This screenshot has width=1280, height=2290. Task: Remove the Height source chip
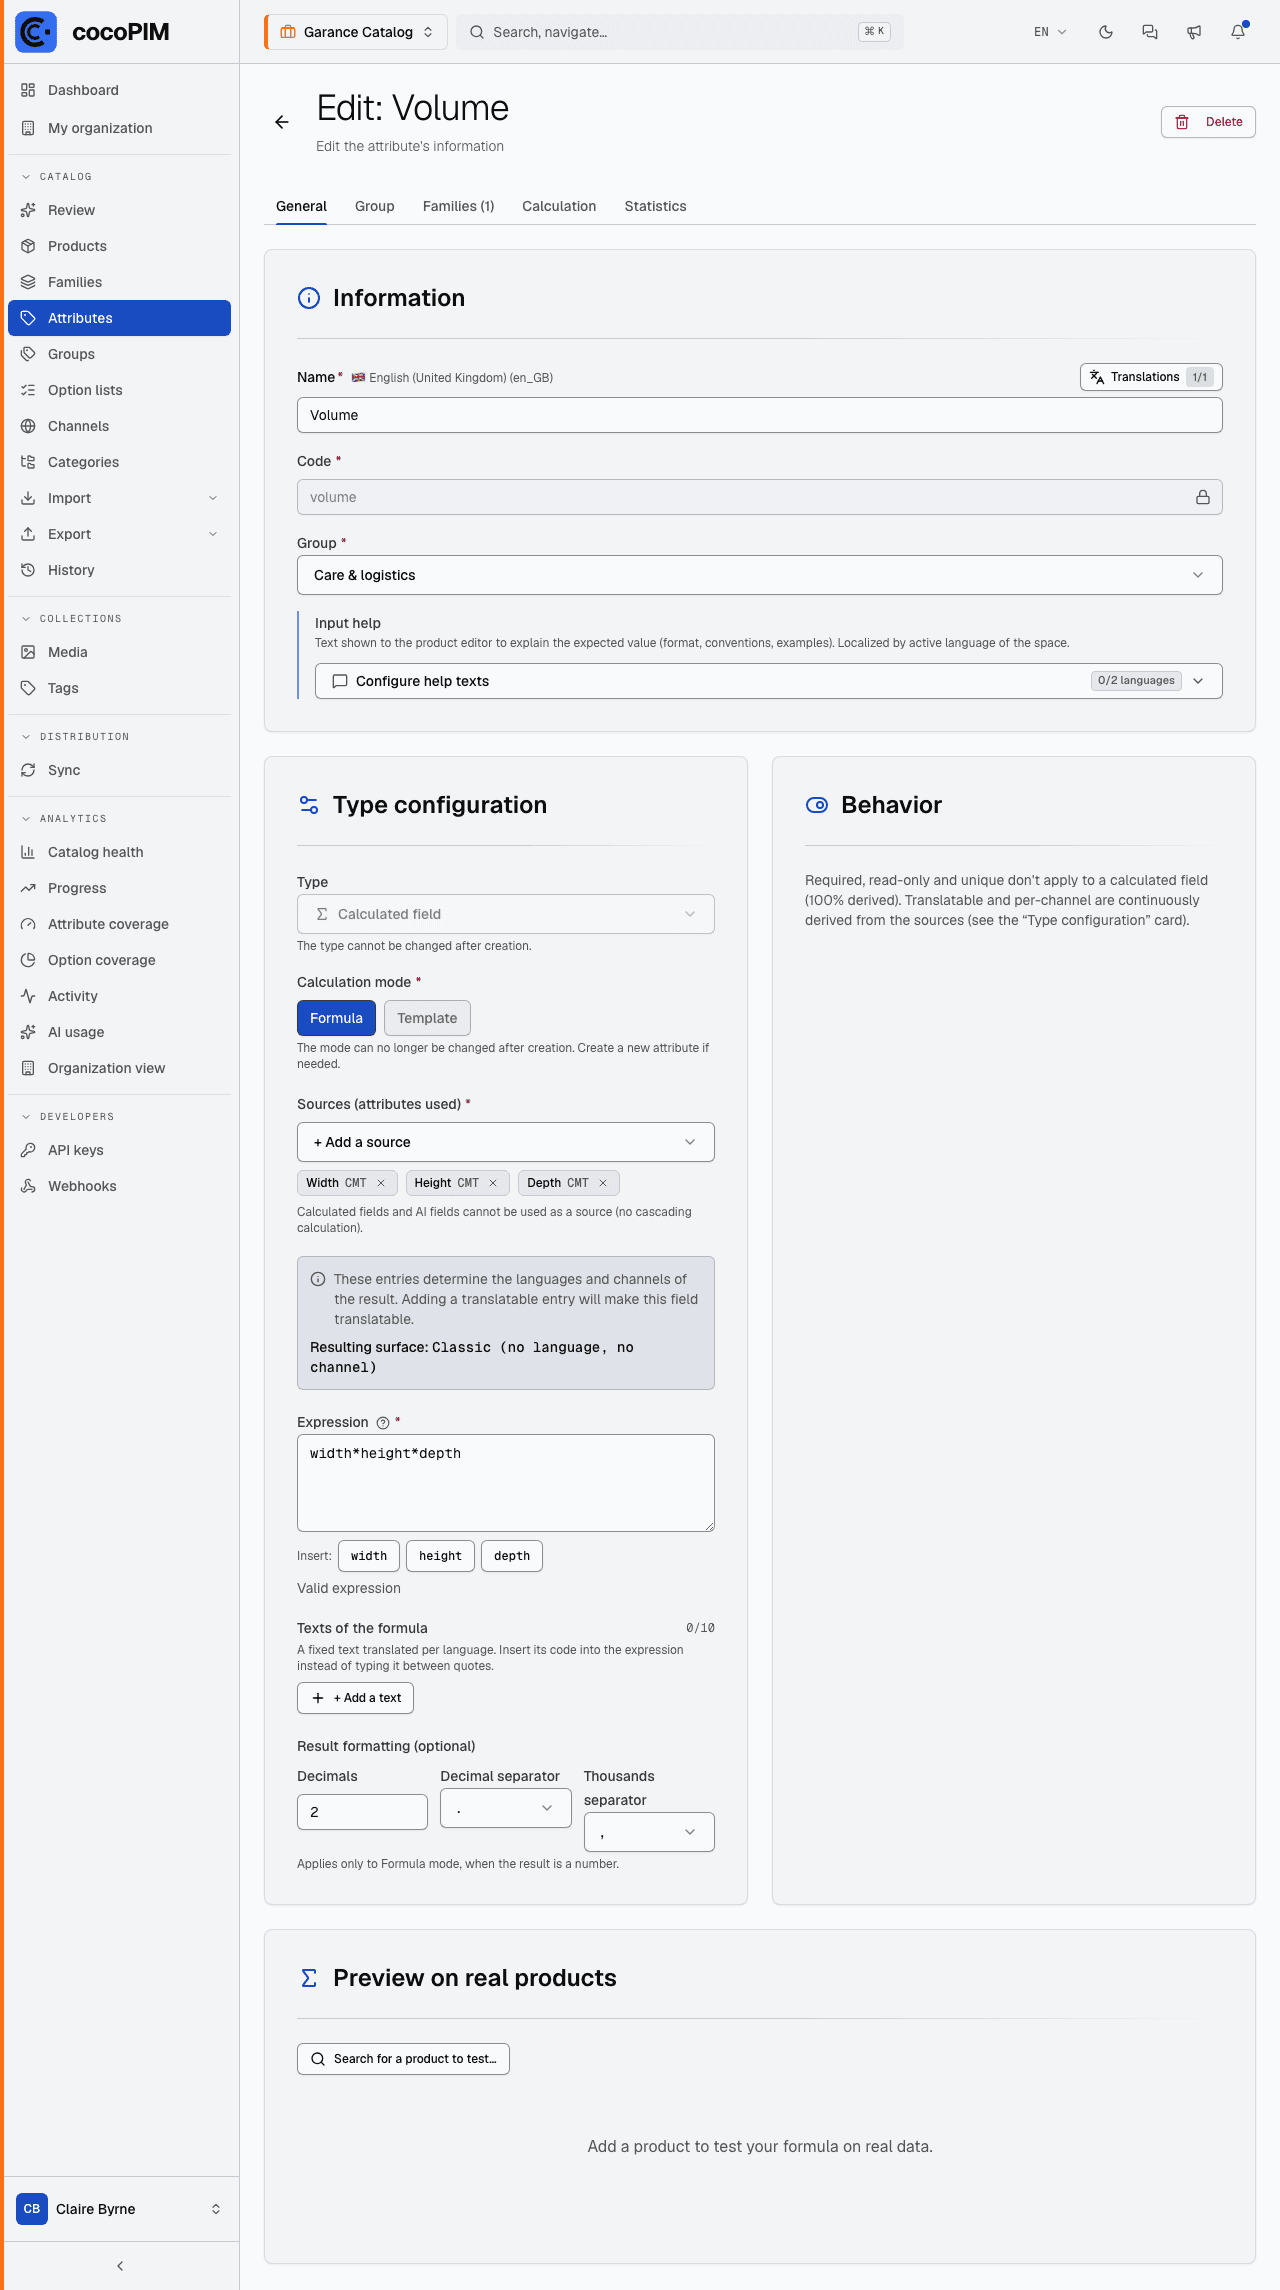(493, 1183)
